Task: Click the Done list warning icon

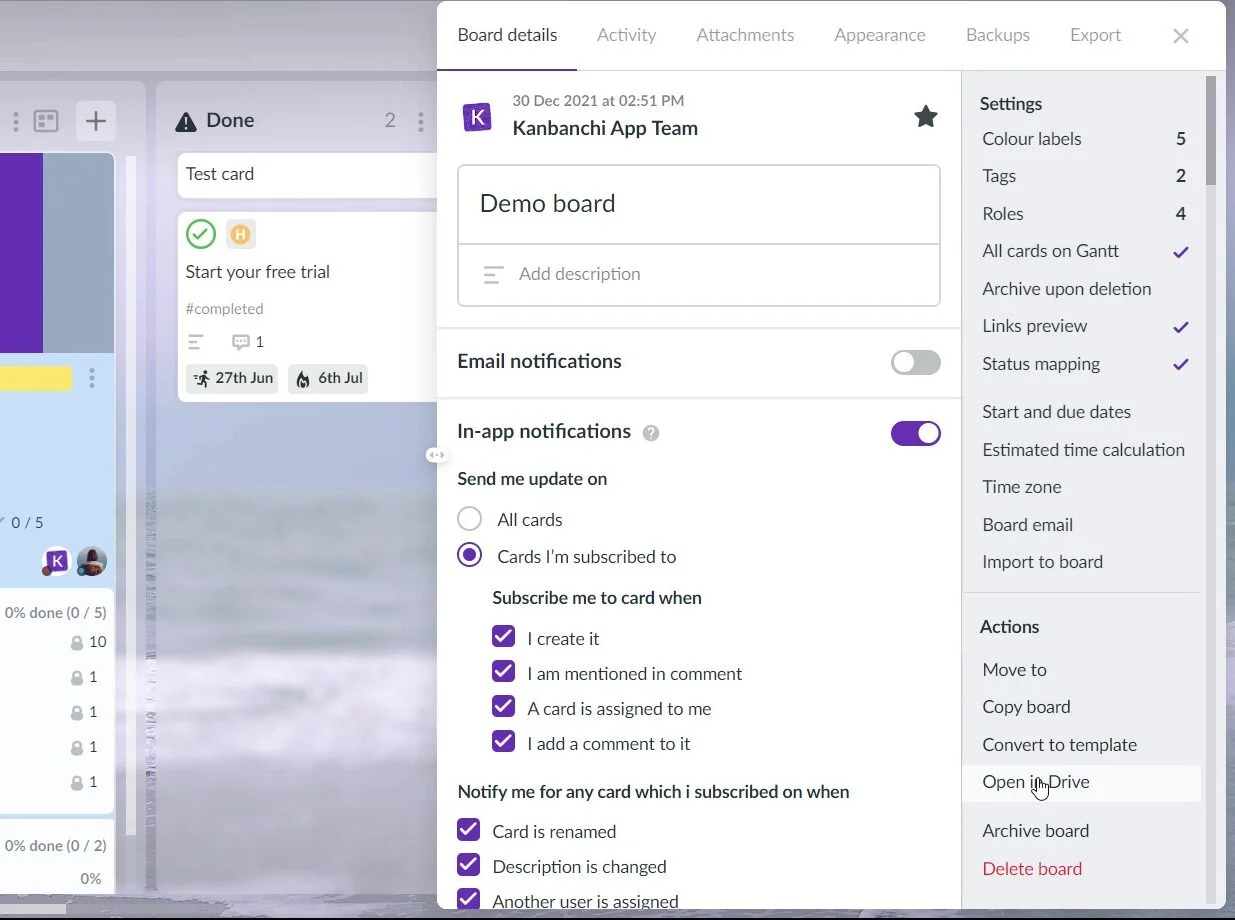Action: click(x=186, y=122)
